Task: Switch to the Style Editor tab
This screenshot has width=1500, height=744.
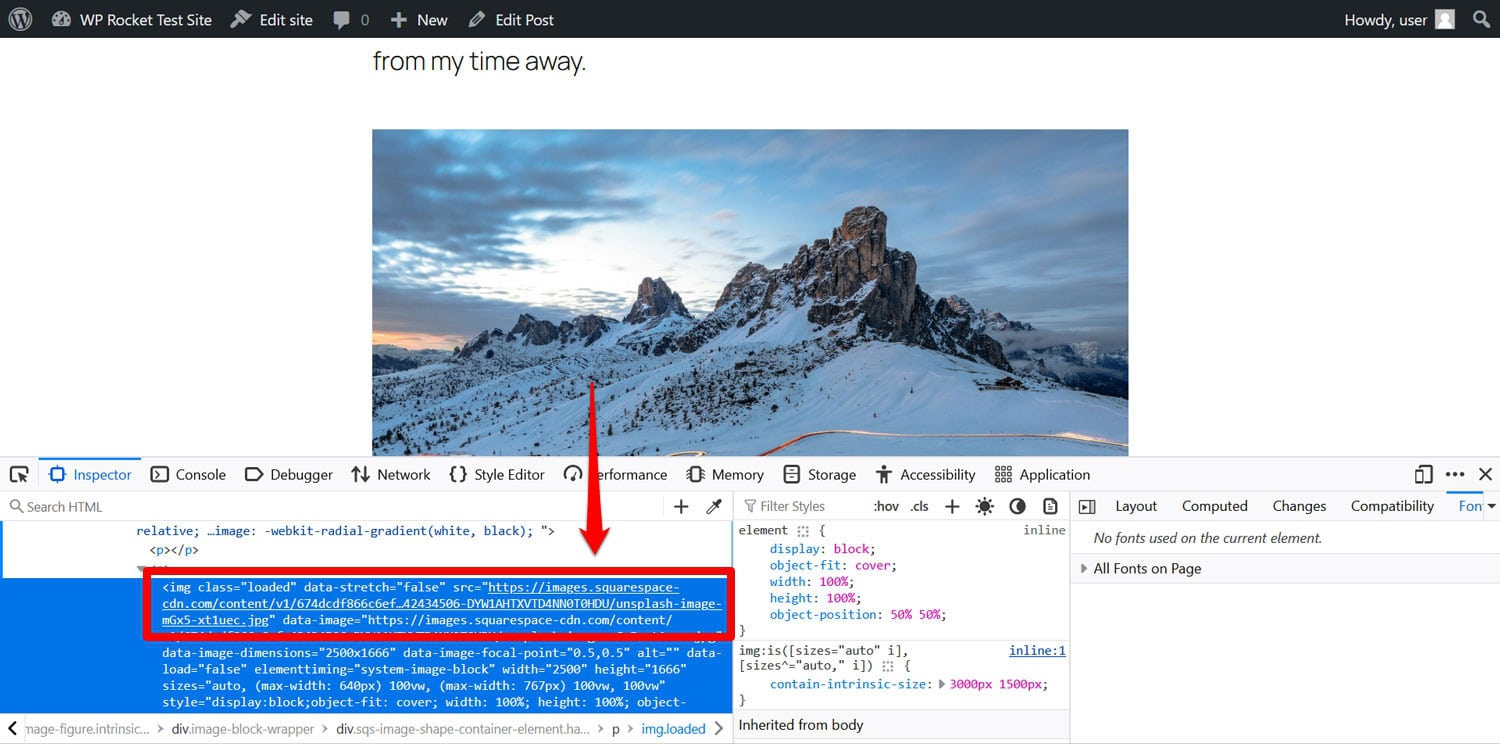Action: tap(497, 474)
